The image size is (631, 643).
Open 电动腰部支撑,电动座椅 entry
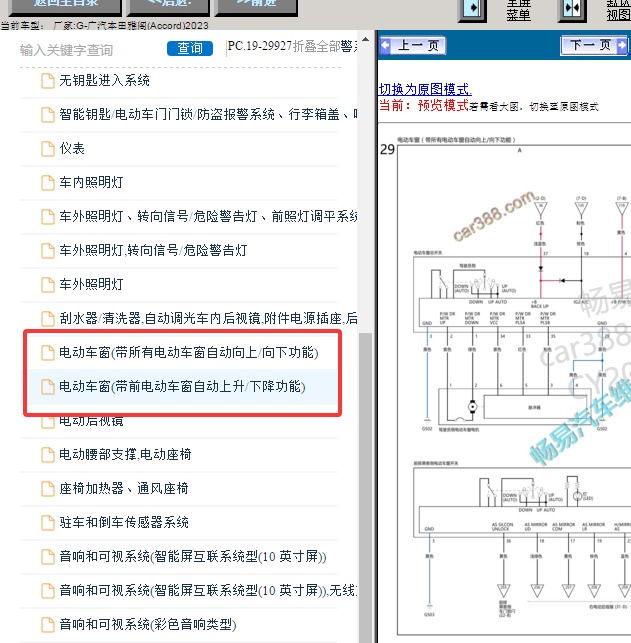pos(125,454)
